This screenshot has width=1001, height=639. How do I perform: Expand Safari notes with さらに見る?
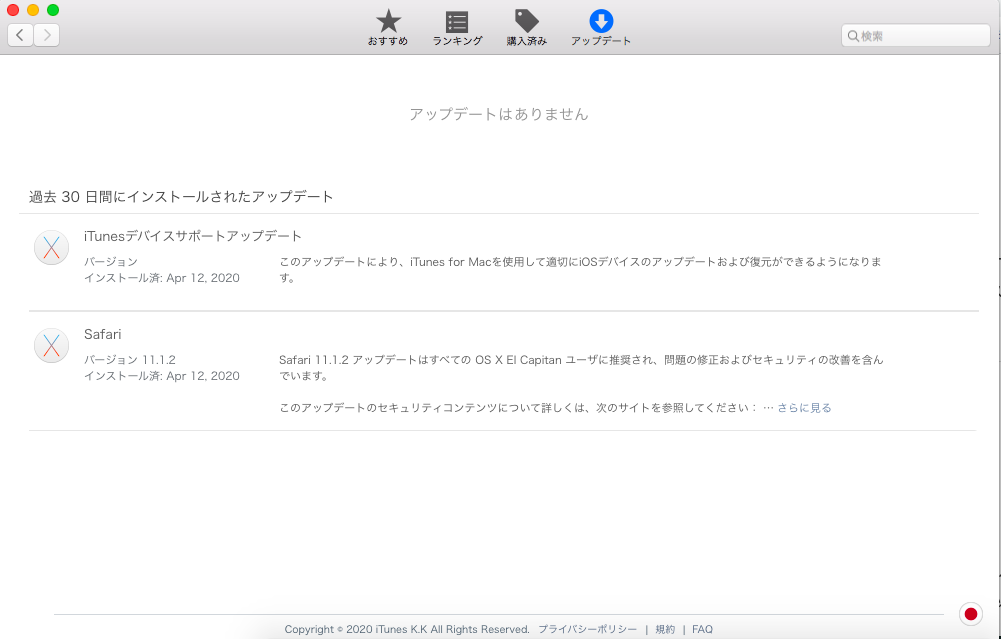(x=804, y=408)
